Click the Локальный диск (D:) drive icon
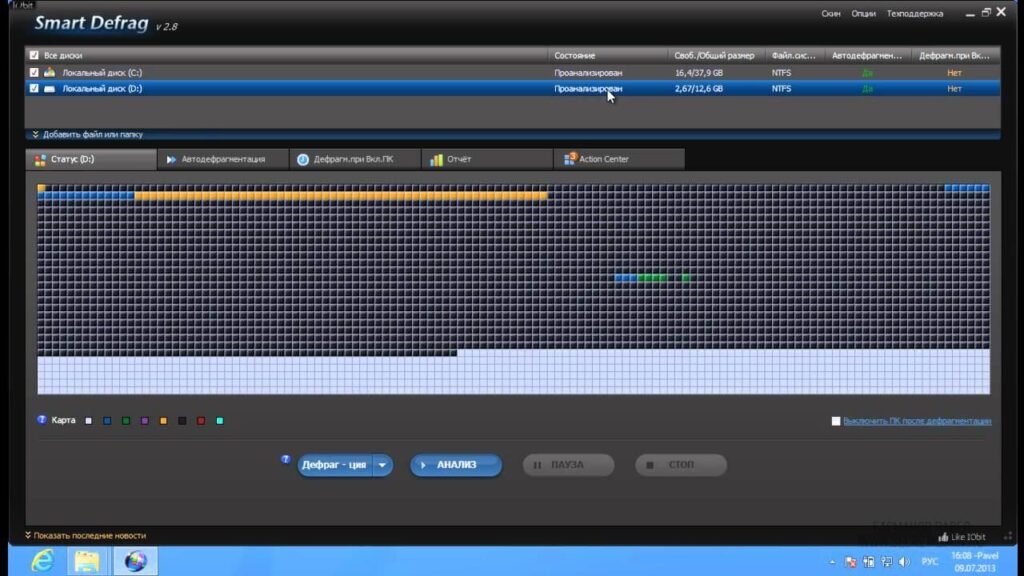This screenshot has height=576, width=1024. (x=50, y=88)
